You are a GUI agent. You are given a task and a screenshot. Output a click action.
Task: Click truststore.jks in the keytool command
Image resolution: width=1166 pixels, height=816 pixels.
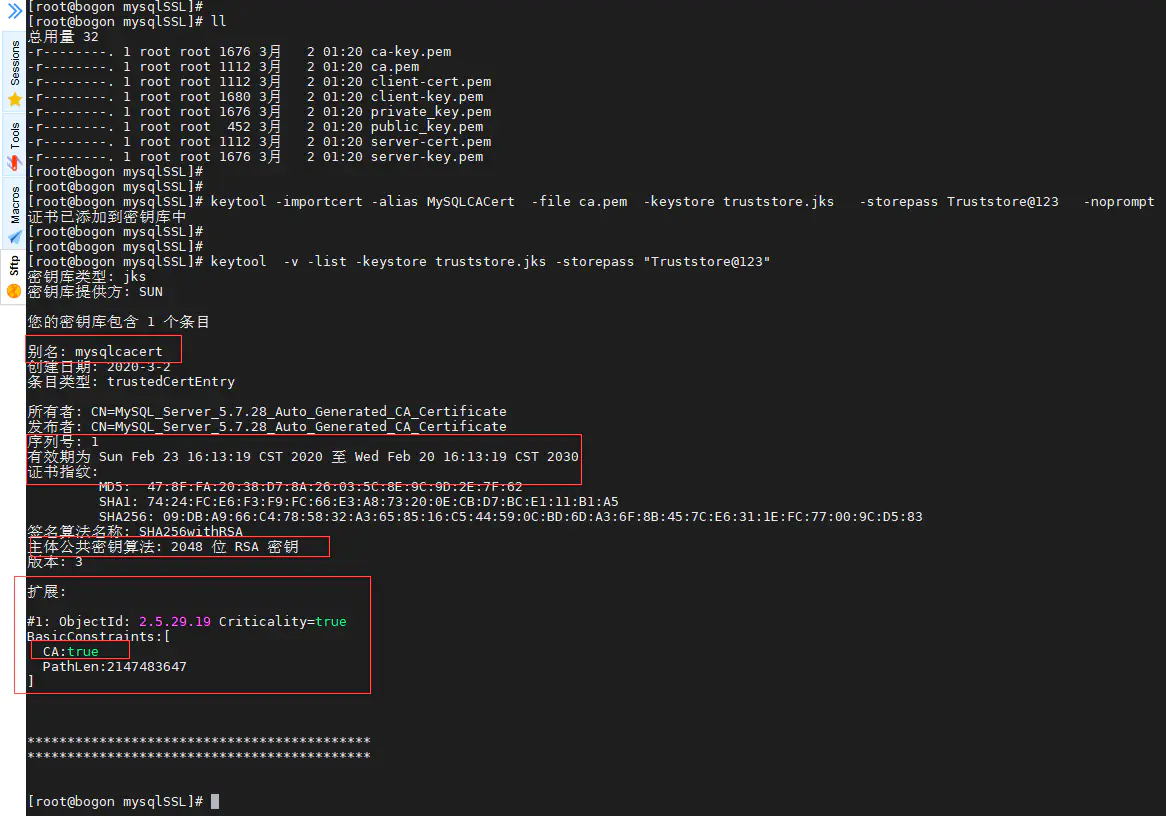click(x=779, y=201)
